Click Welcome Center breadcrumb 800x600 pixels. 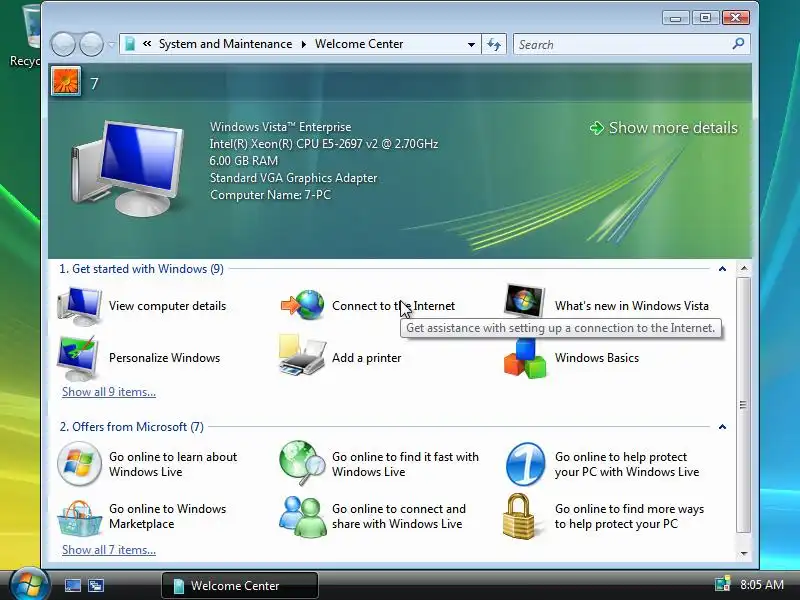click(359, 44)
